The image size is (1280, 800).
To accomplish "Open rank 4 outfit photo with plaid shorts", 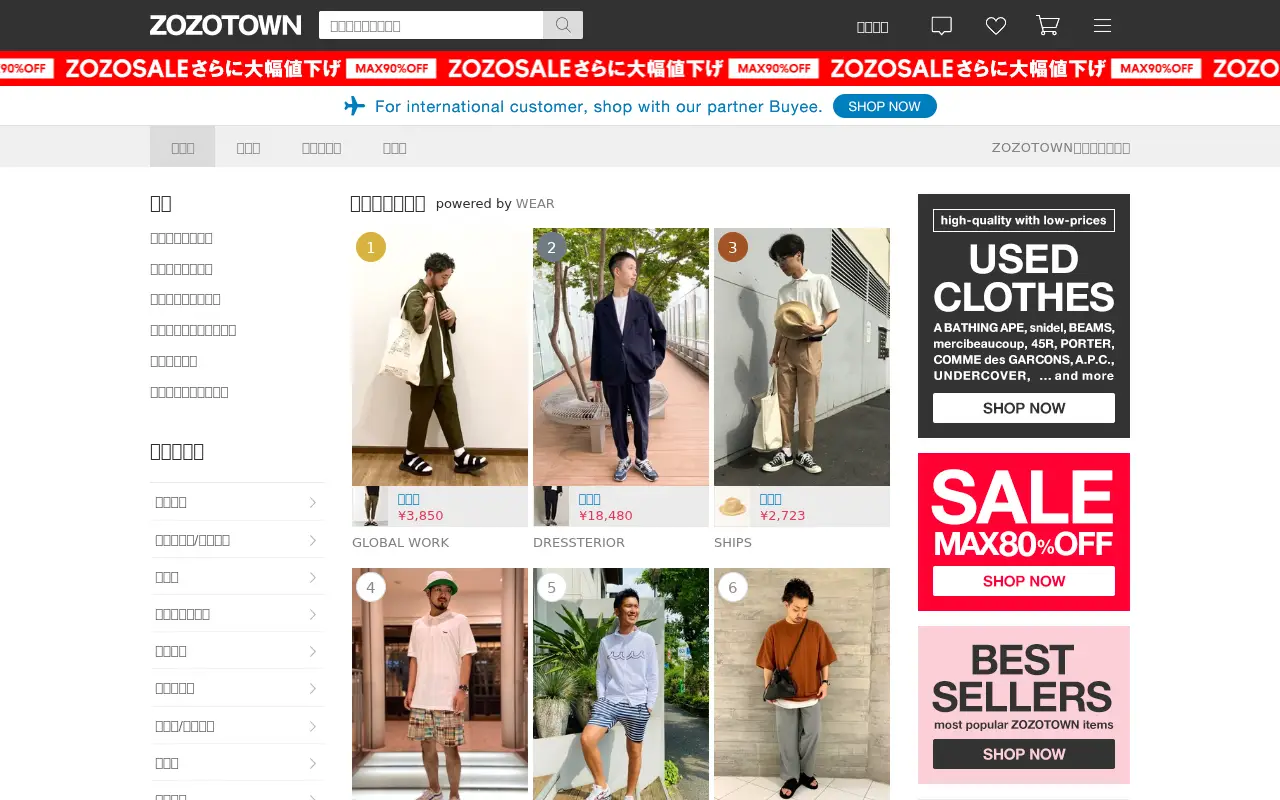I will click(x=440, y=684).
